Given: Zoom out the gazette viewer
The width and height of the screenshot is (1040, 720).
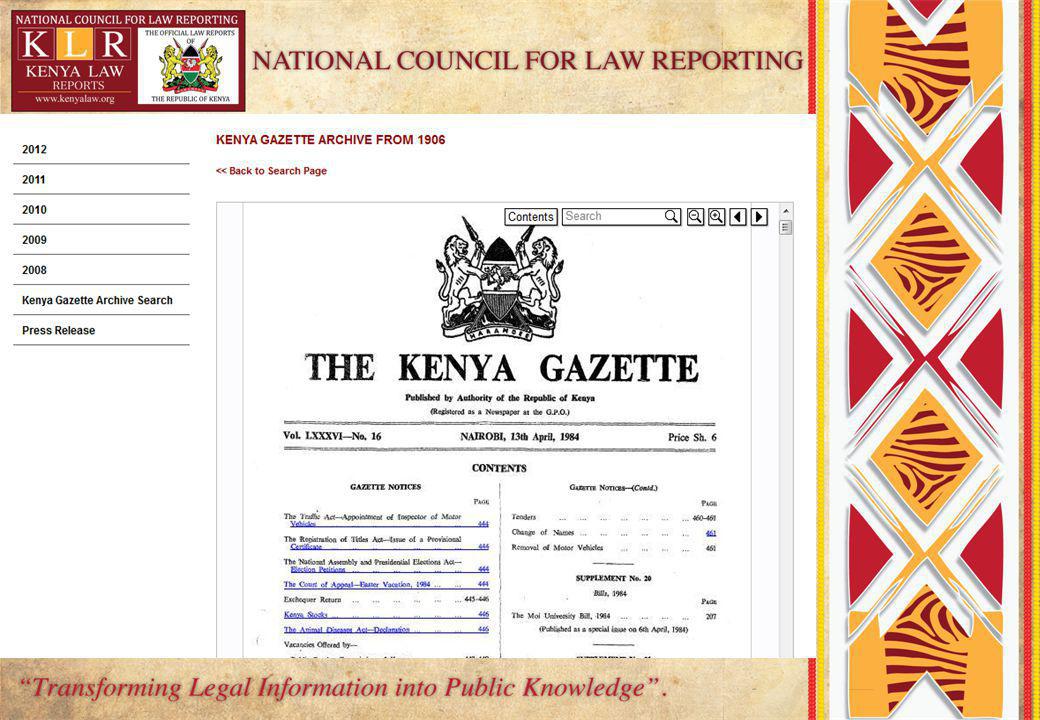Looking at the screenshot, I should [x=695, y=217].
